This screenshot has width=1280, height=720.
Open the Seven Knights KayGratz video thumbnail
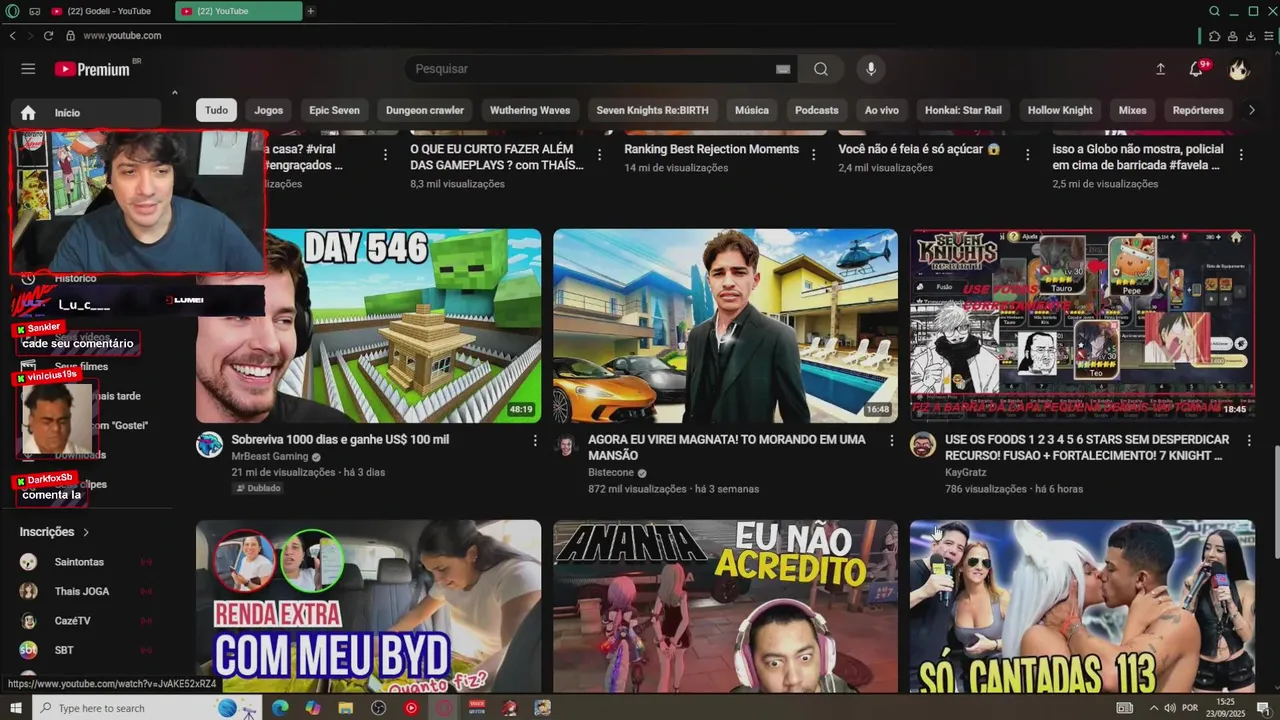[1082, 326]
